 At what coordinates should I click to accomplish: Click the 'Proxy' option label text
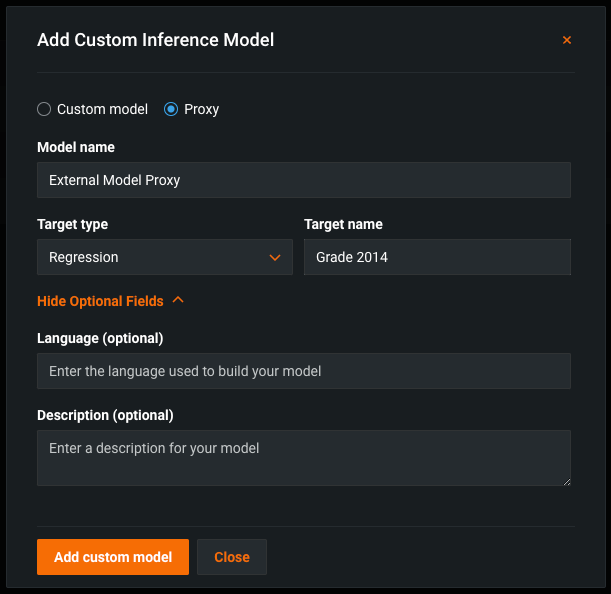tap(201, 109)
